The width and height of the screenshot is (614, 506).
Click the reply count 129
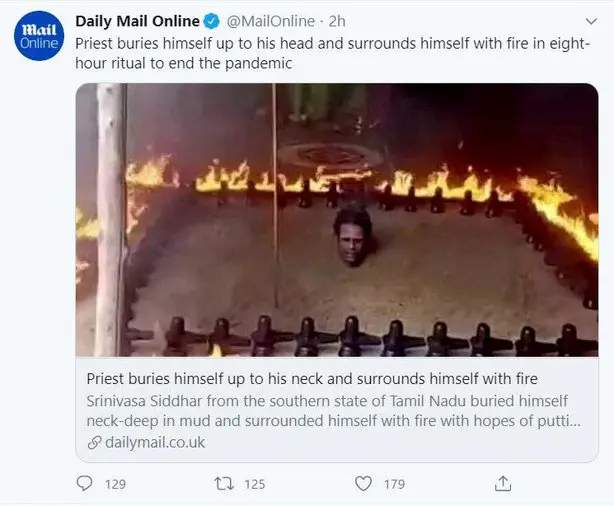115,484
